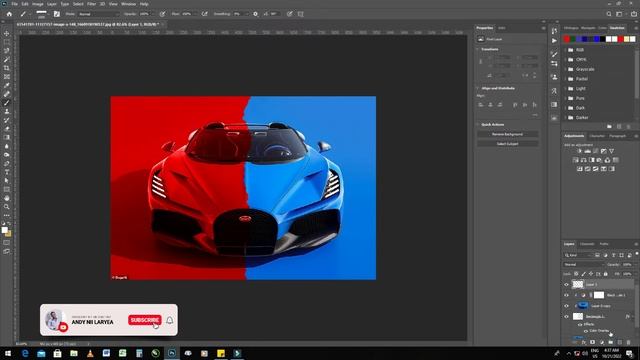This screenshot has height=360, width=640.
Task: Open the search icon at top right
Action: point(609,14)
